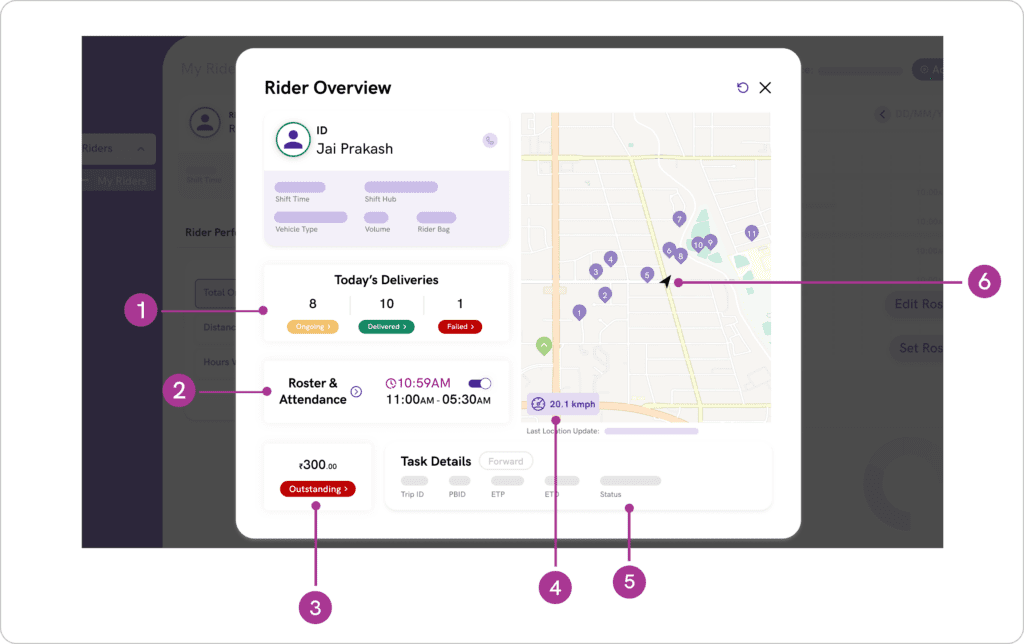Click the Edit Roster background button

(914, 304)
